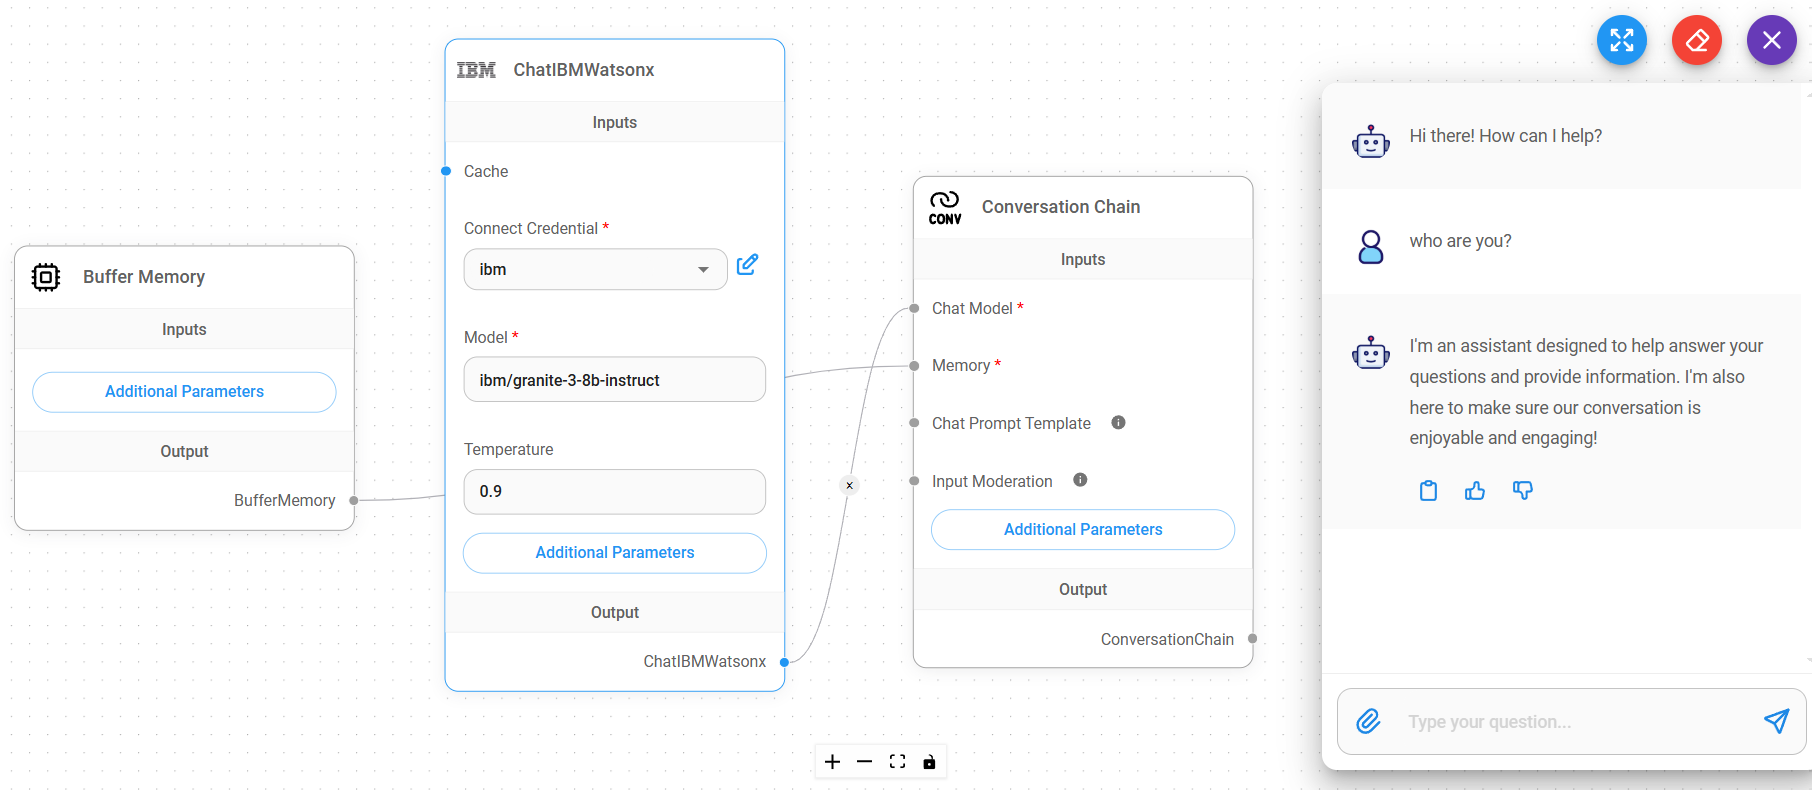Edit the ibm credential with pencil icon
Screen dimensions: 1812x790
(747, 265)
